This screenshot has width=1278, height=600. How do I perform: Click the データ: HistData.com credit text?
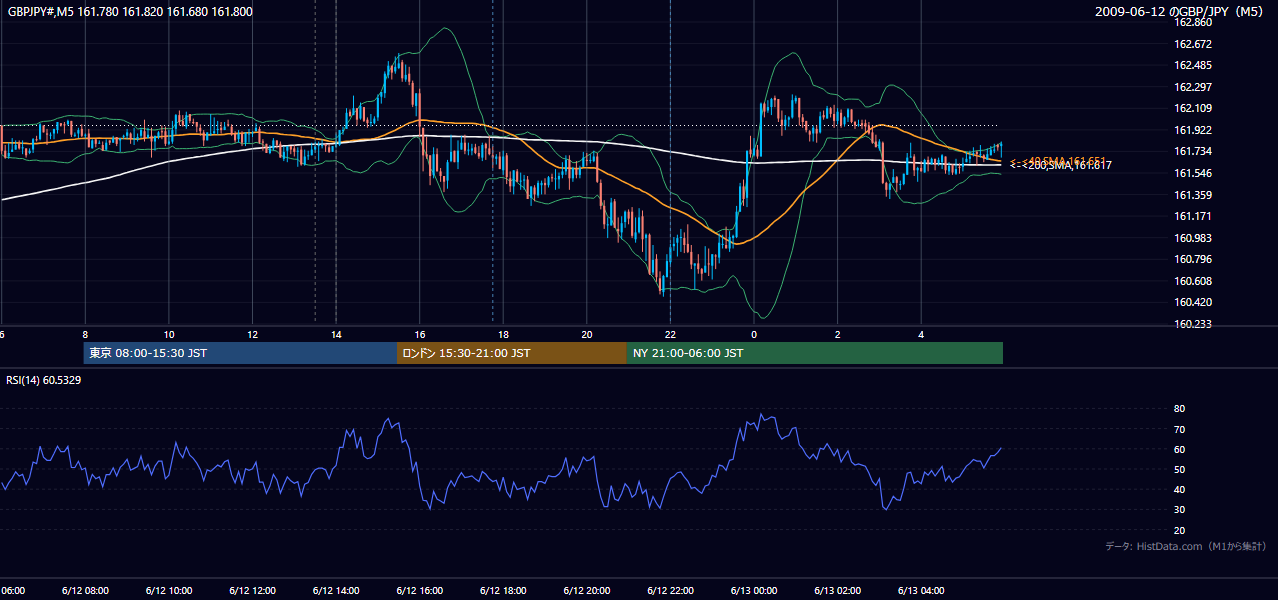coord(1186,547)
